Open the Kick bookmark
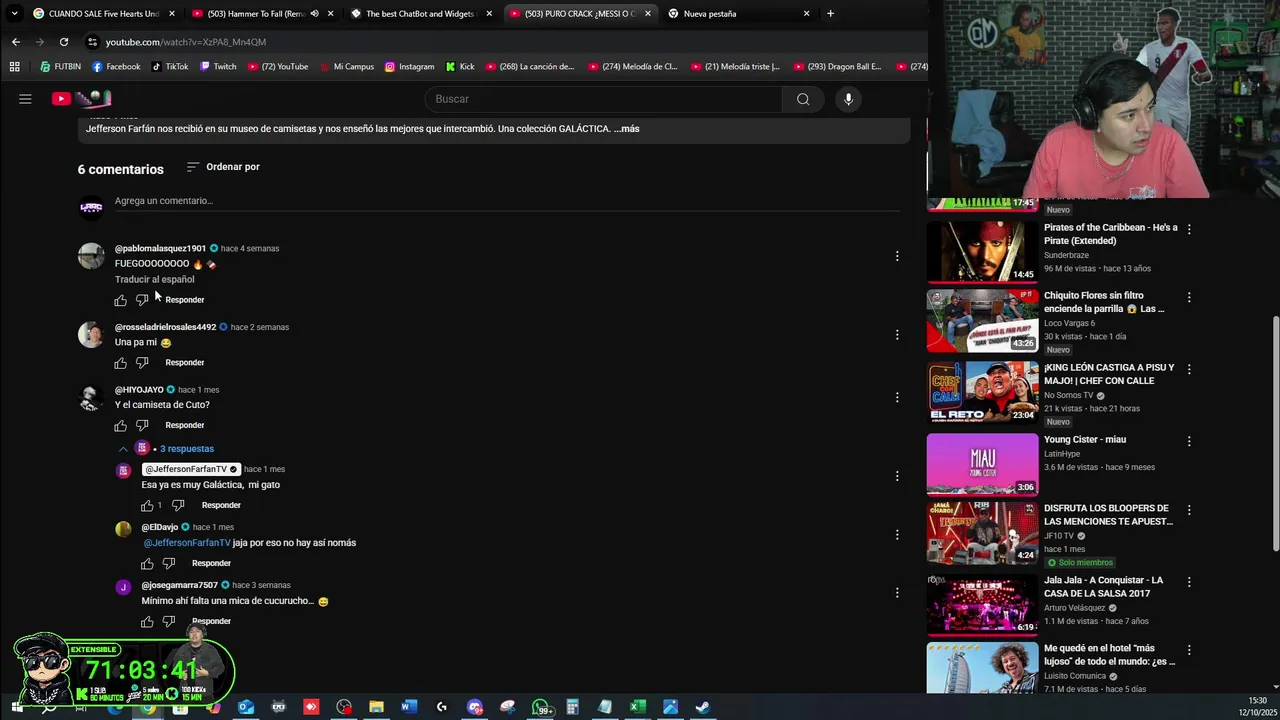 [x=460, y=67]
